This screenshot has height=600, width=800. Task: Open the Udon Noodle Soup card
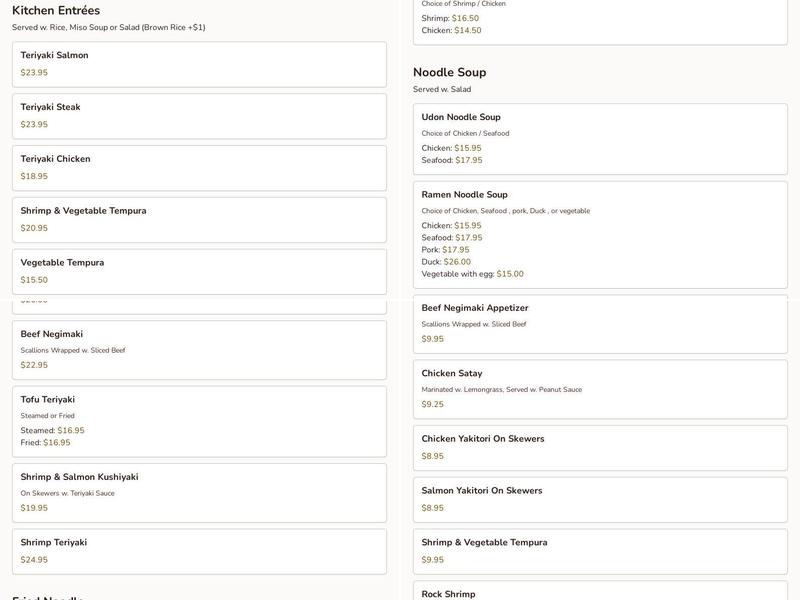[x=600, y=138]
